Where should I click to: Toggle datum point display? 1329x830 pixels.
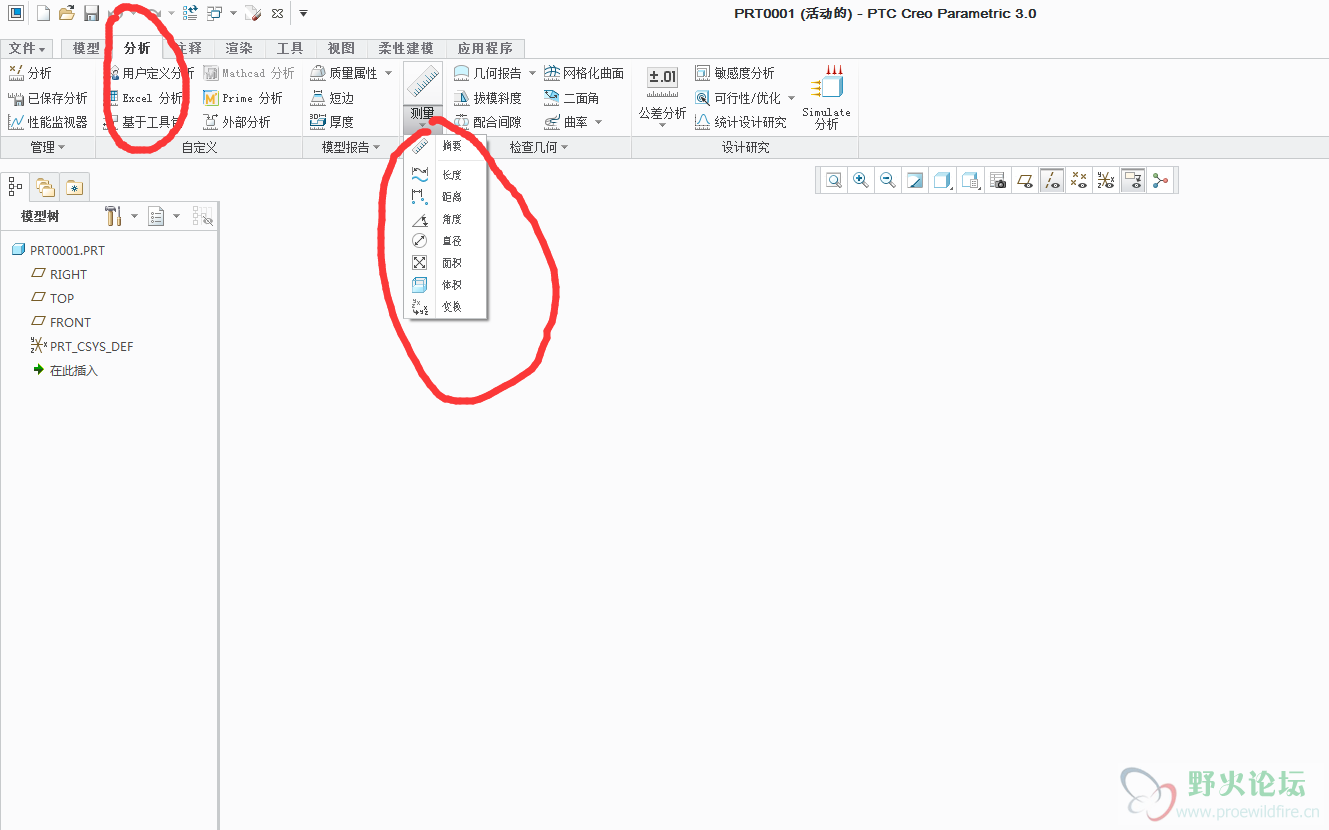coord(1078,180)
